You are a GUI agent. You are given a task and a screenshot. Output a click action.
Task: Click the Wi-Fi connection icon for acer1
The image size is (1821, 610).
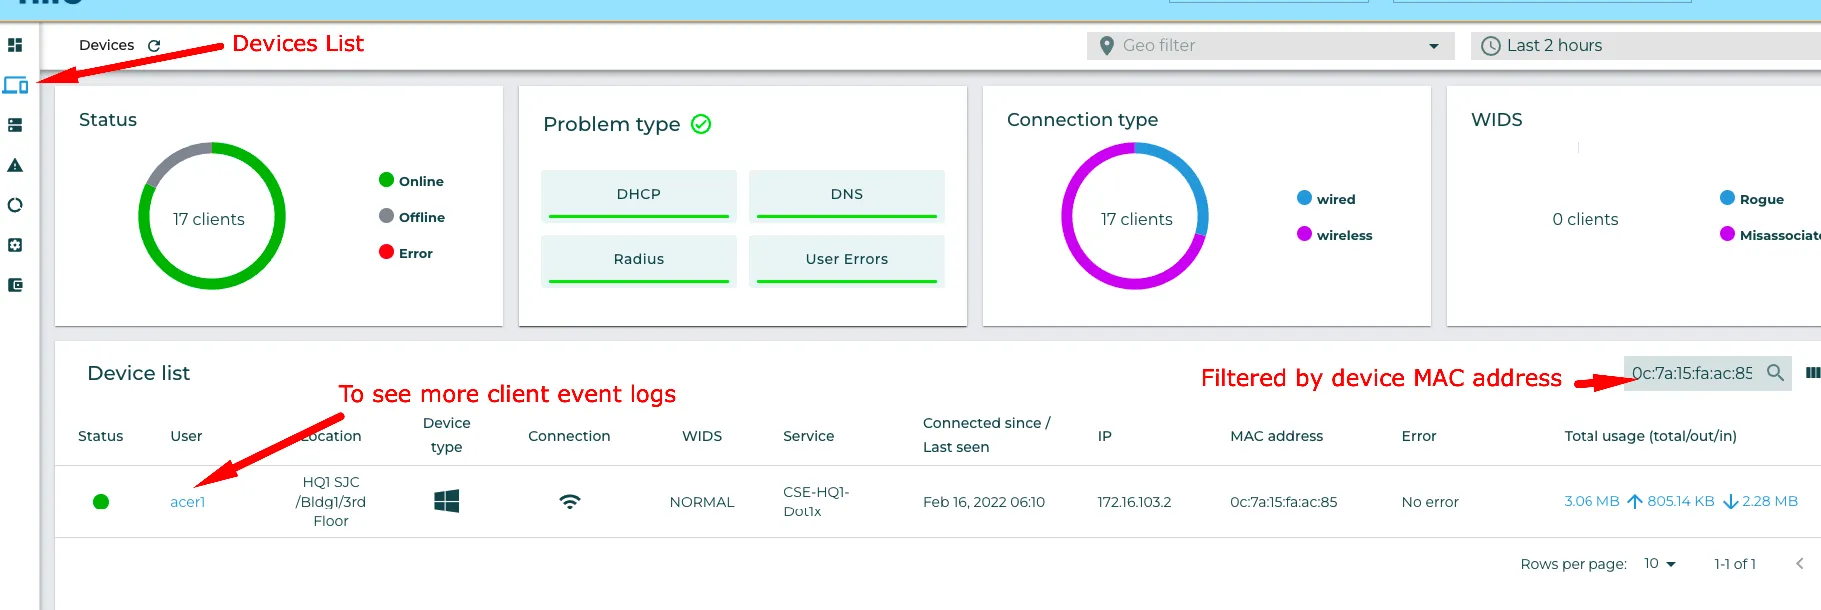[x=569, y=501]
